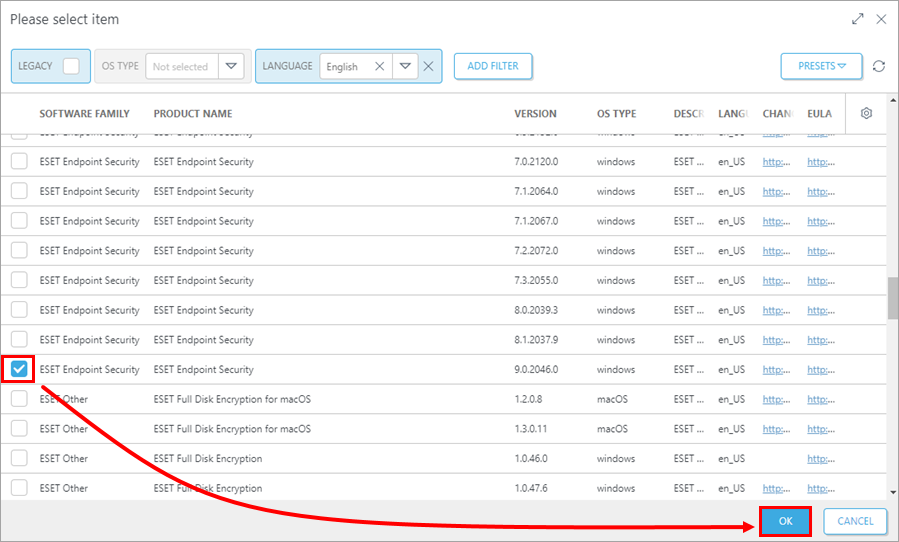Toggle the Legacy filter checkbox
The height and width of the screenshot is (542, 899).
tap(71, 66)
